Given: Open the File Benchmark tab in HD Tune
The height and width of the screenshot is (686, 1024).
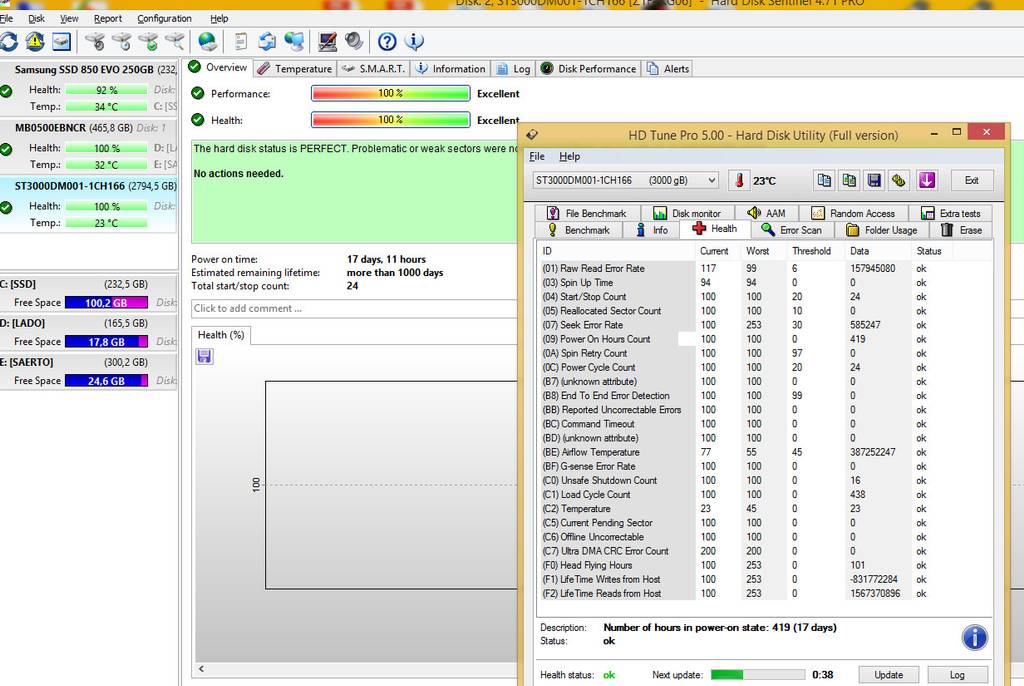Looking at the screenshot, I should 586,213.
